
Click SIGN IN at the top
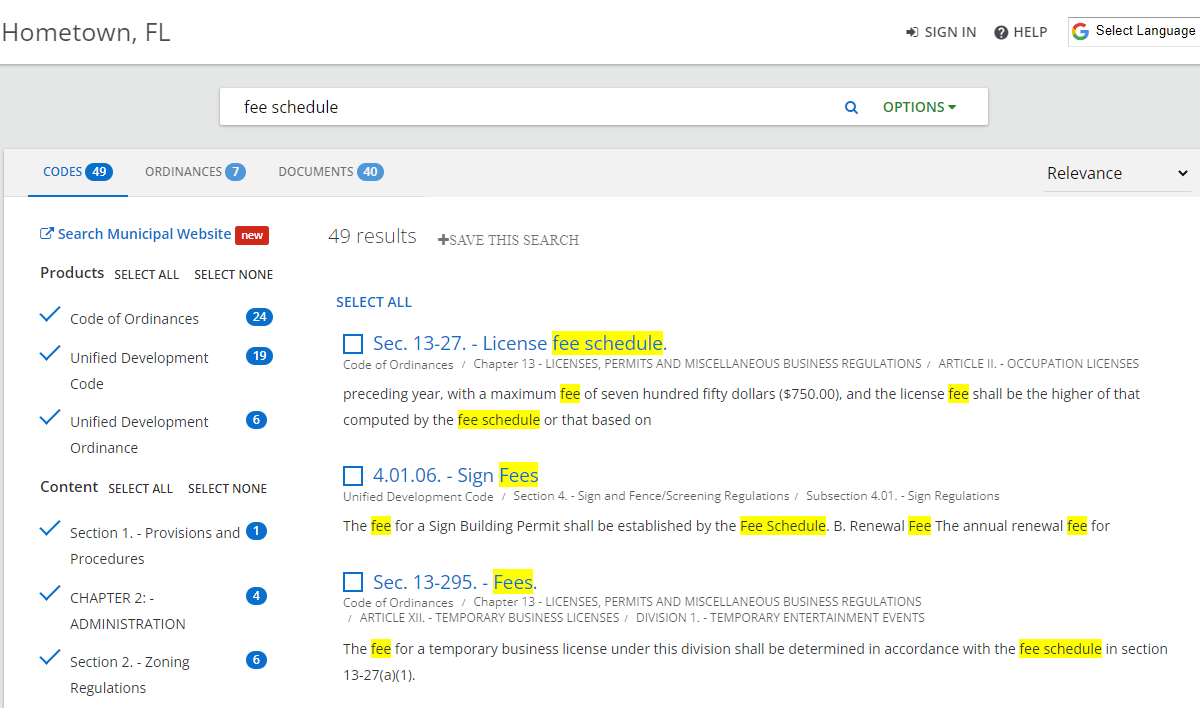pos(941,32)
